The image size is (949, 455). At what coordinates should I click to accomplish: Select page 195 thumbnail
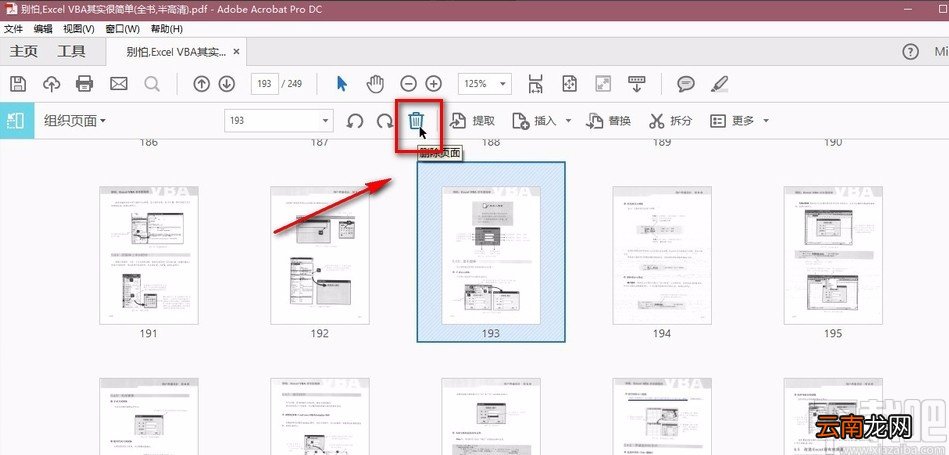click(833, 255)
